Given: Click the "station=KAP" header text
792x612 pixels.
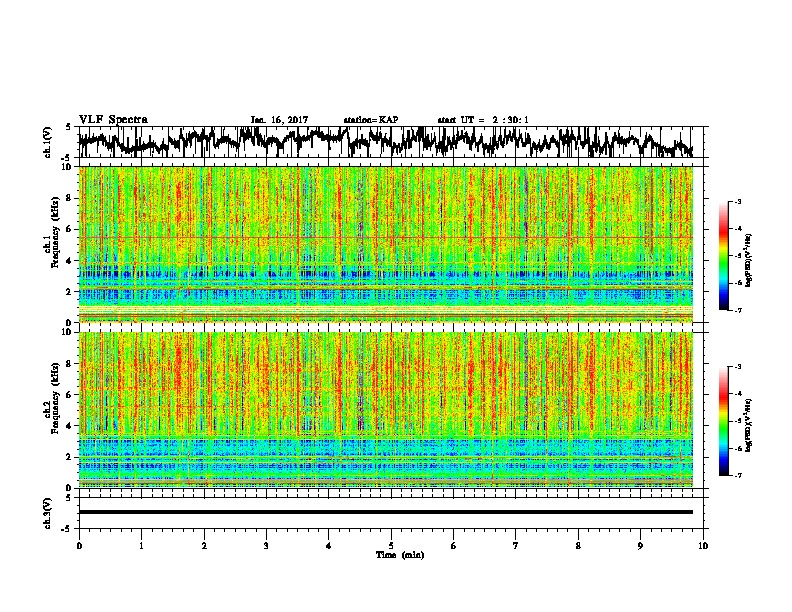Looking at the screenshot, I should (x=371, y=120).
